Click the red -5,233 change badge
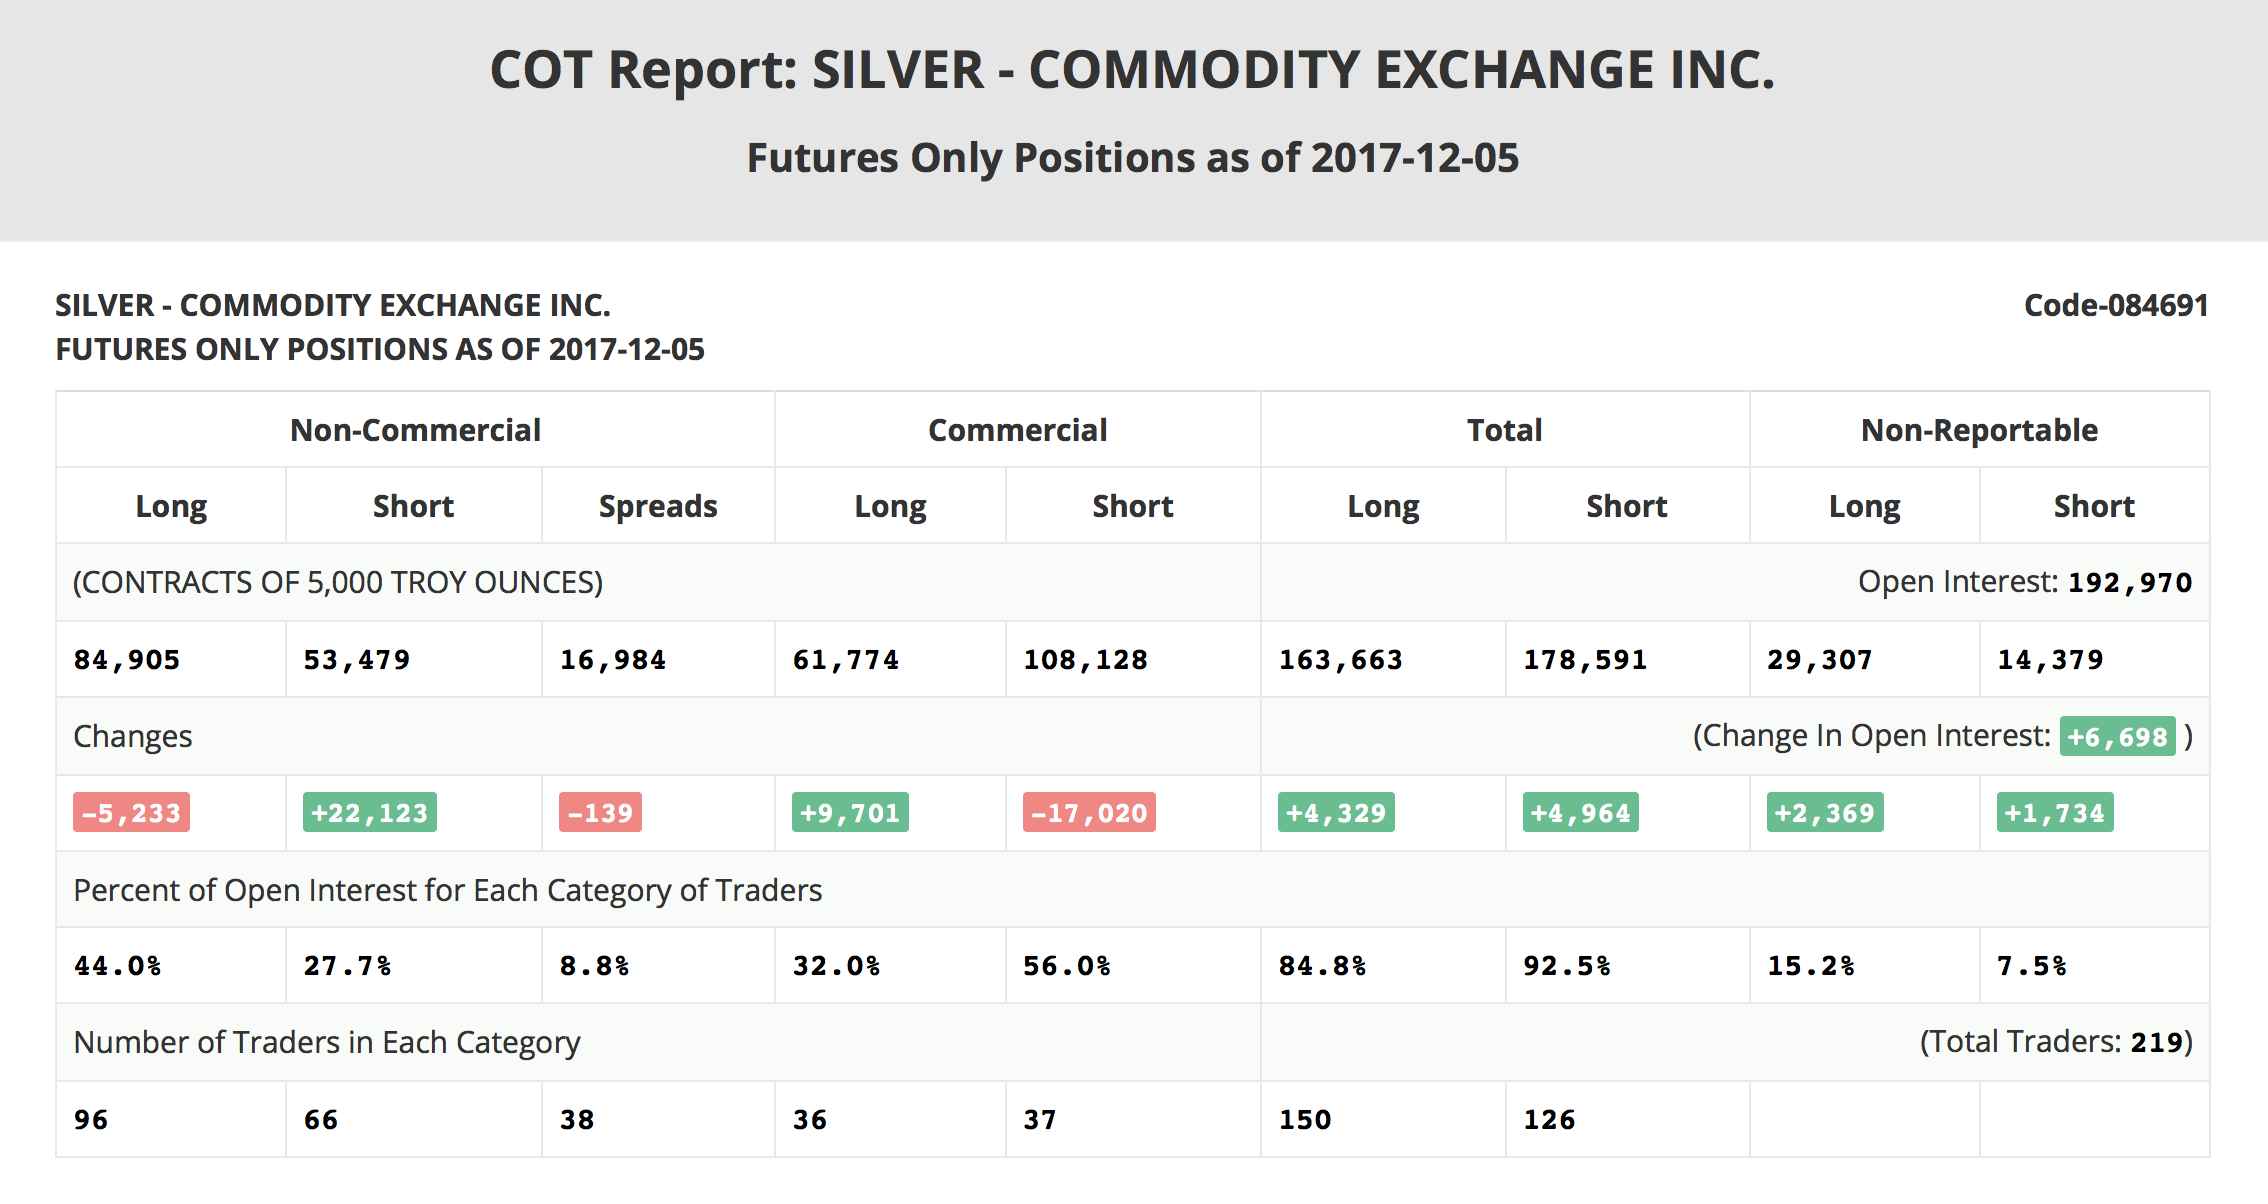The width and height of the screenshot is (2268, 1204). (x=131, y=813)
